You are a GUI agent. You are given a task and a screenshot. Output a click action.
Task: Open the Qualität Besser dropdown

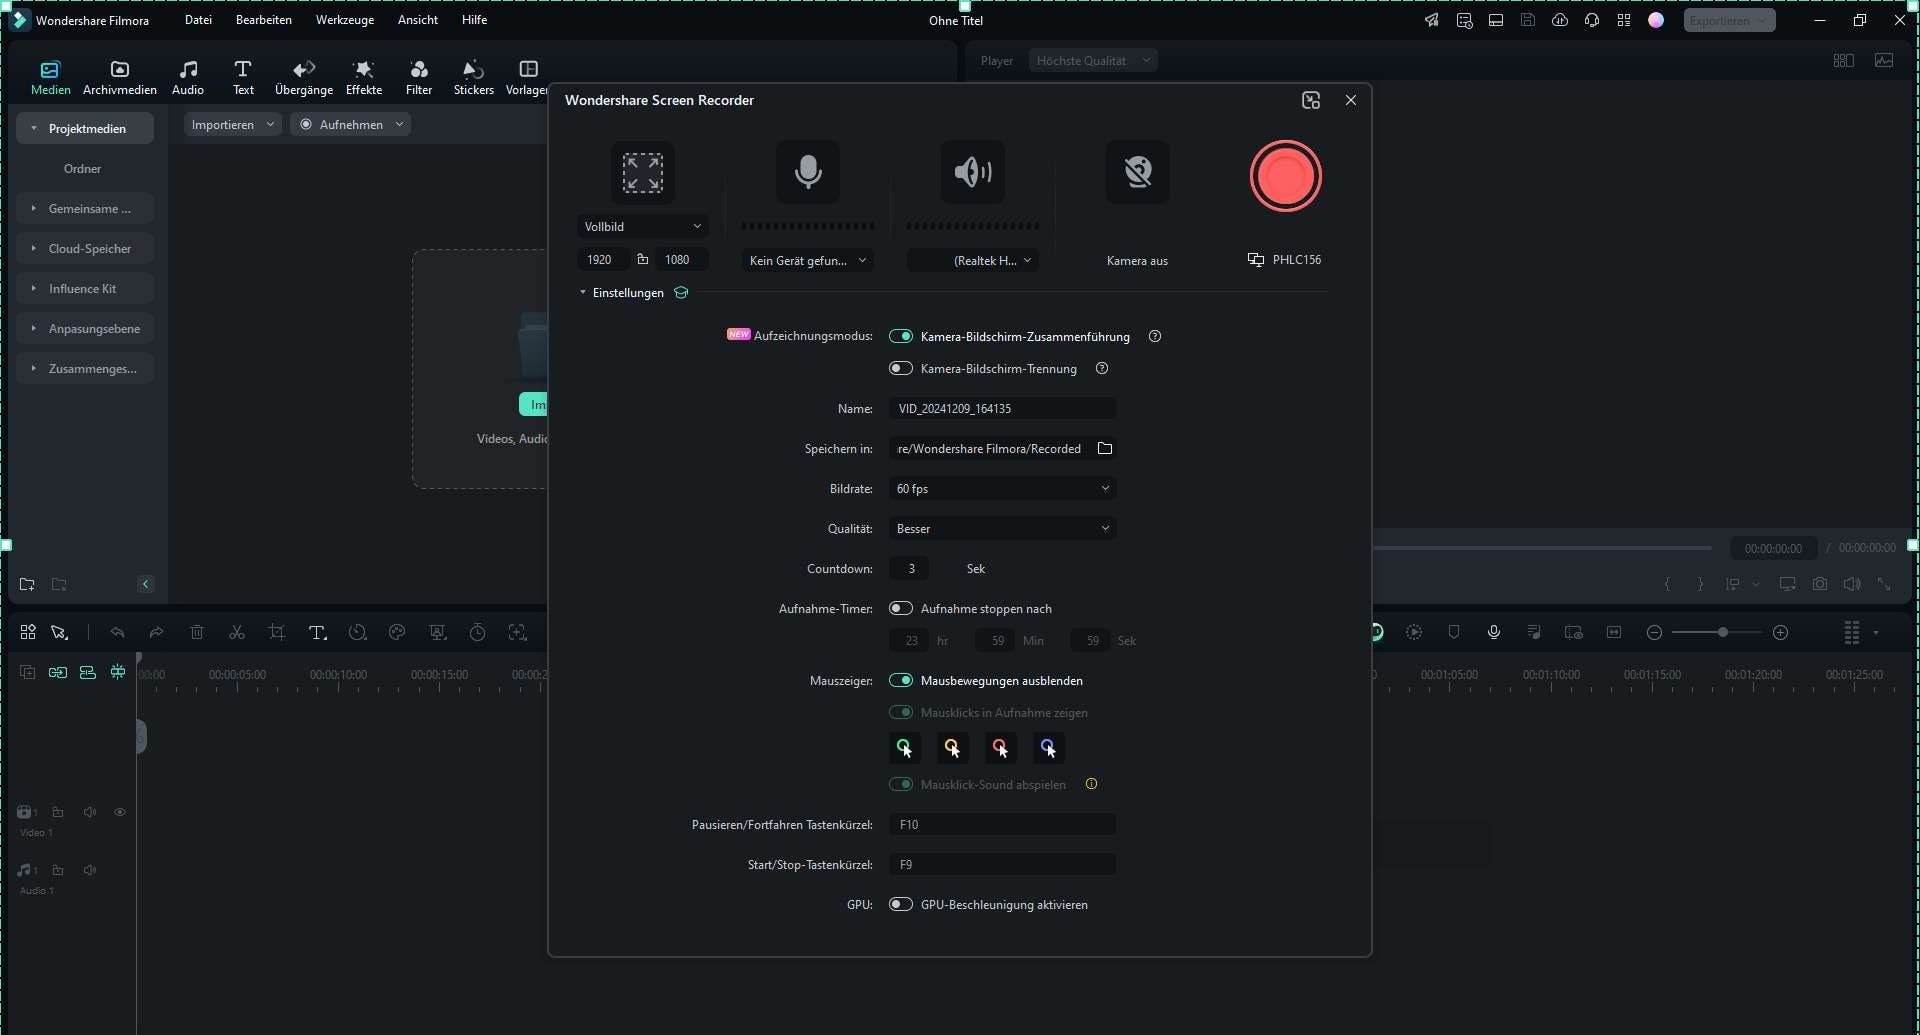(1003, 528)
